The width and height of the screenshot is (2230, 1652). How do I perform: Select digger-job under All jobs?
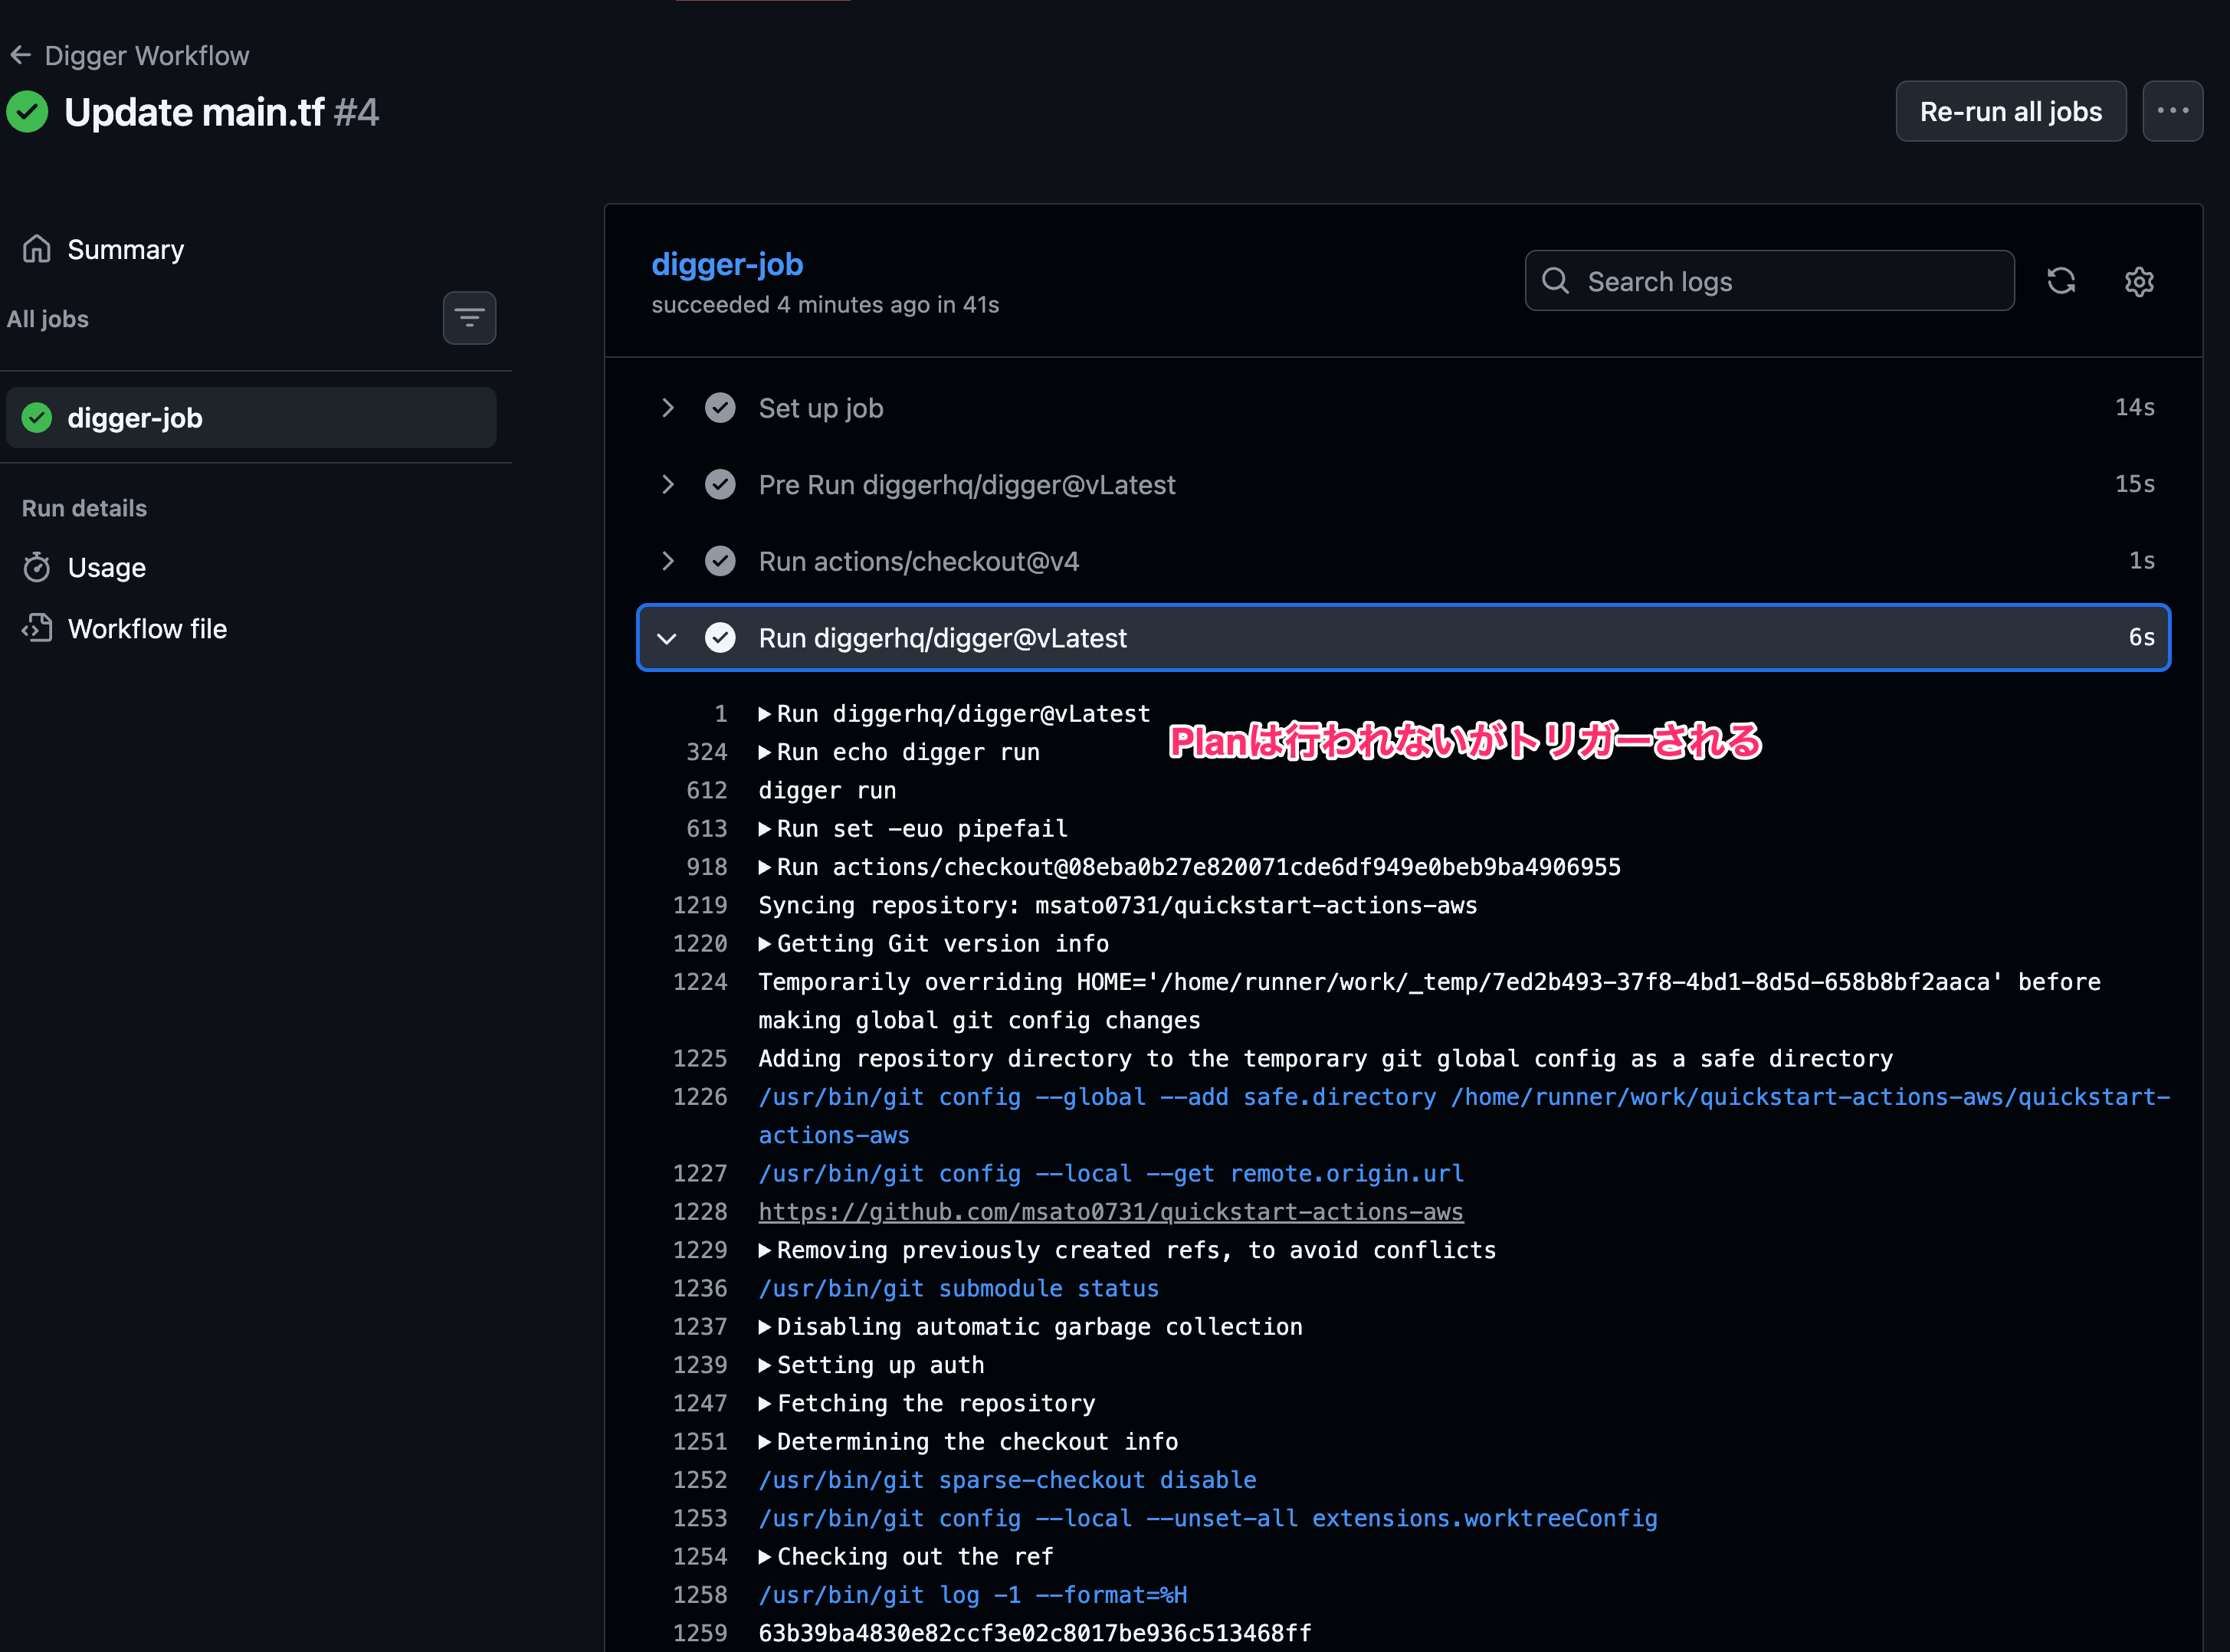[x=135, y=417]
